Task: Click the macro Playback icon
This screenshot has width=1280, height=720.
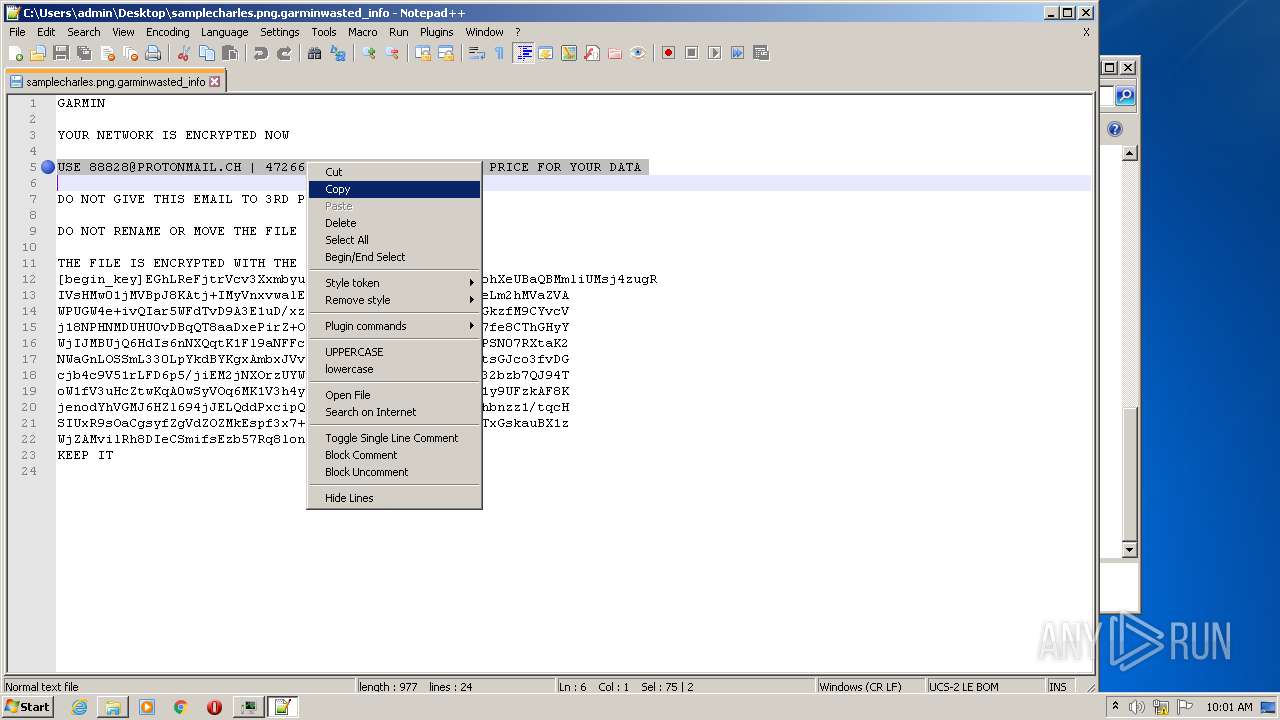Action: (x=714, y=53)
